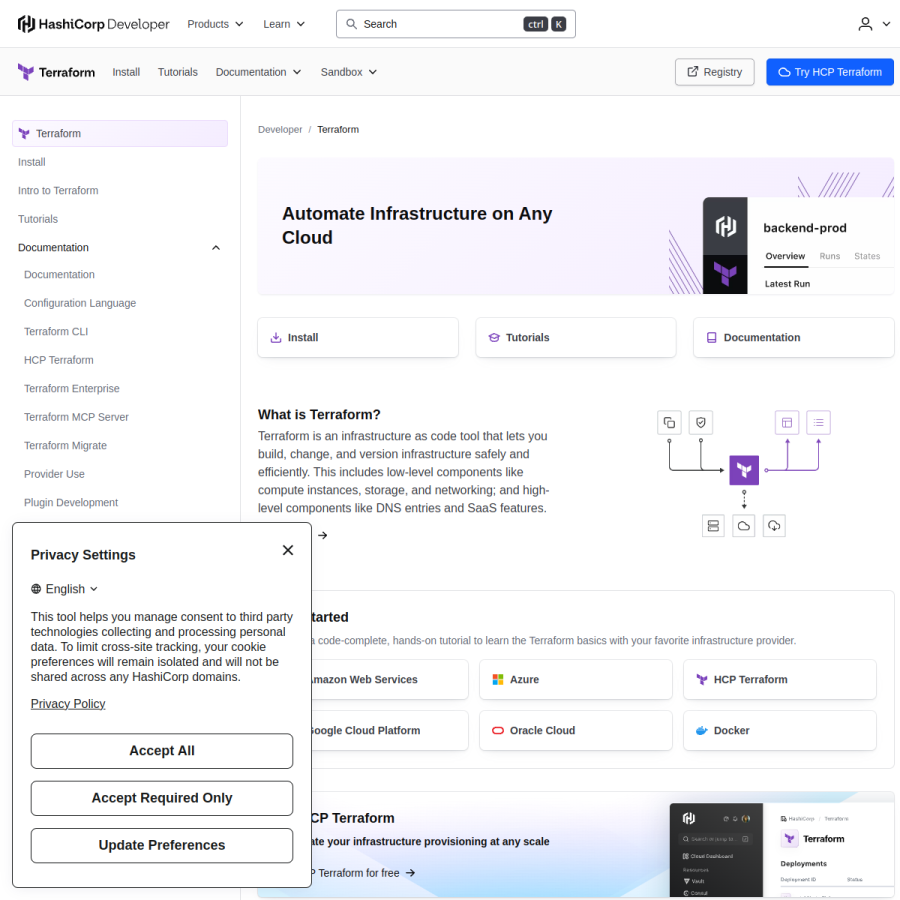The width and height of the screenshot is (900, 900).
Task: Click the Developer breadcrumb link
Action: pos(280,130)
